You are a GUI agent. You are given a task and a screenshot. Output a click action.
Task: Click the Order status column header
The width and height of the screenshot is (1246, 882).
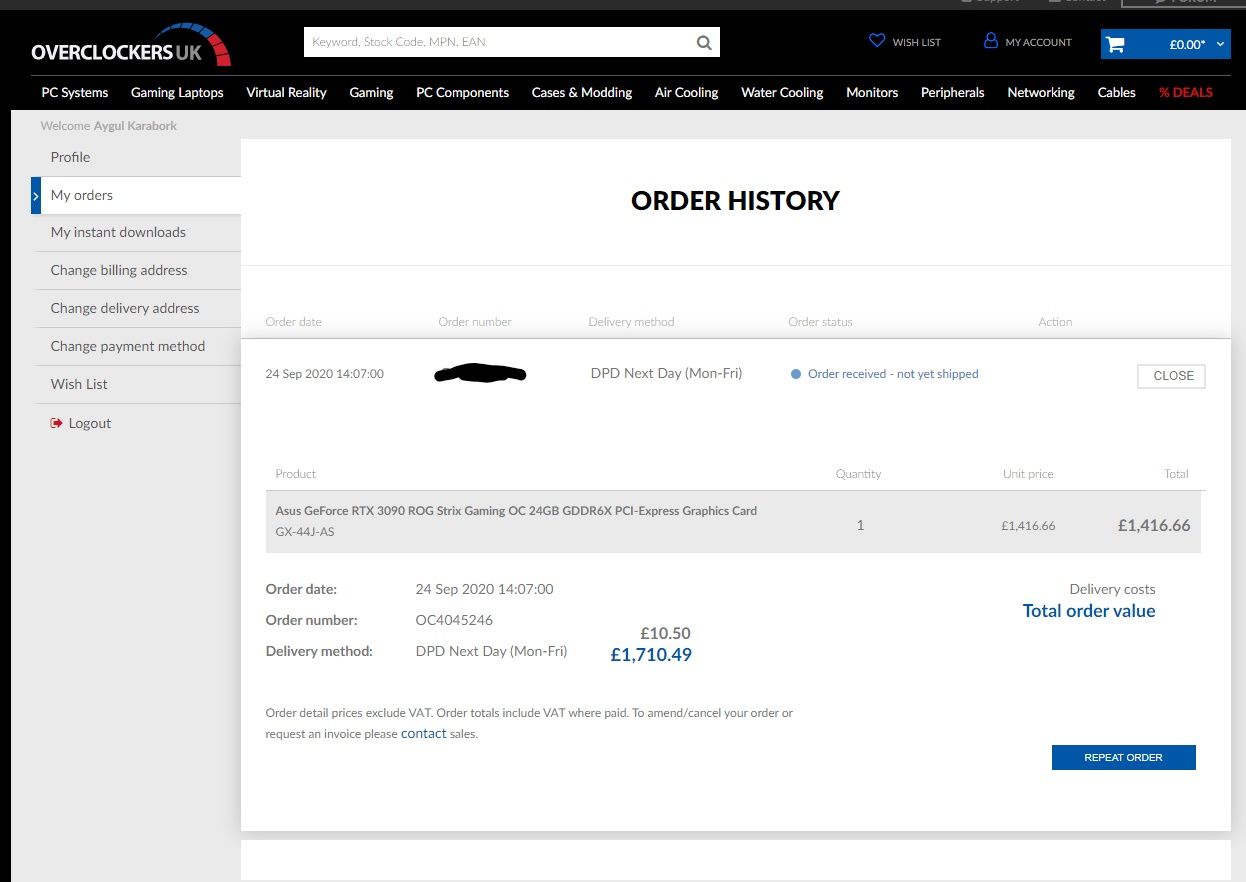click(x=820, y=322)
